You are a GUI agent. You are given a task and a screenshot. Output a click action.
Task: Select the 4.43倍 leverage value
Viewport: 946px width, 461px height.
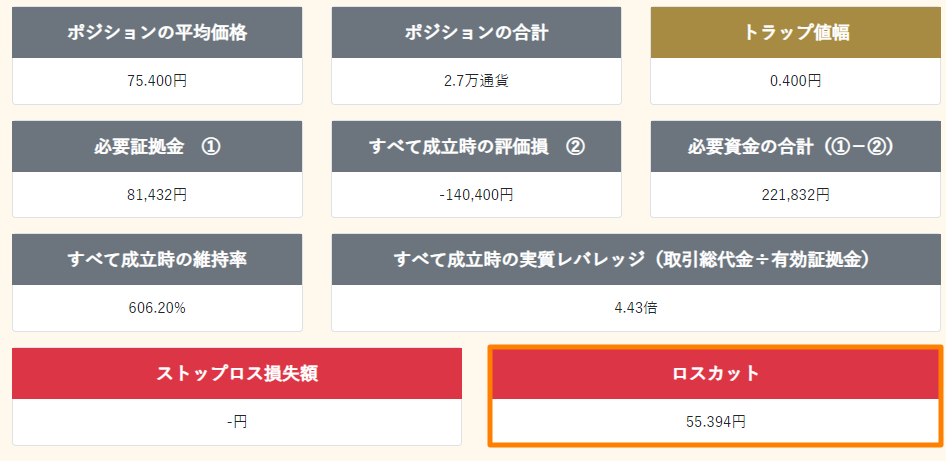(x=636, y=308)
